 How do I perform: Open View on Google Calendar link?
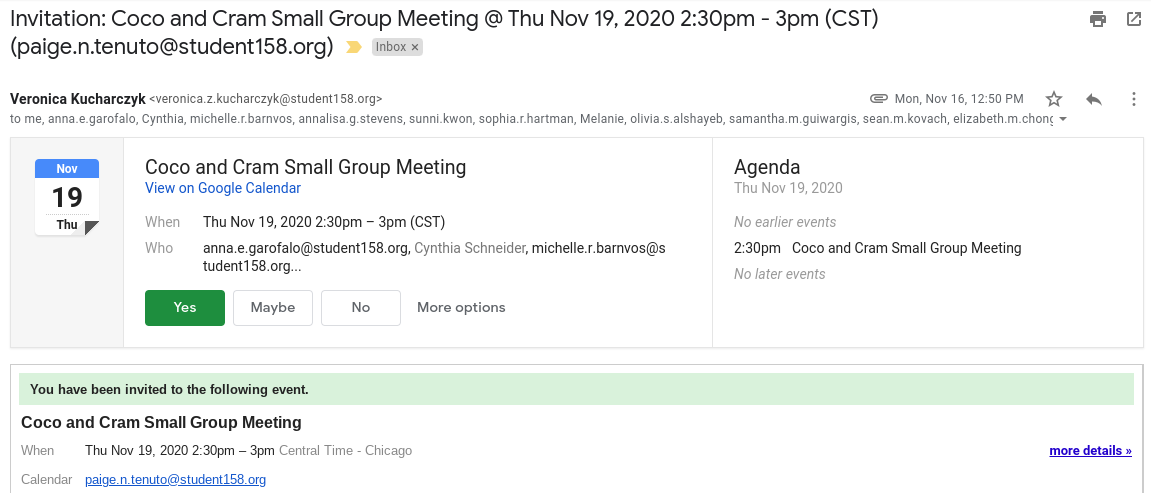(223, 188)
